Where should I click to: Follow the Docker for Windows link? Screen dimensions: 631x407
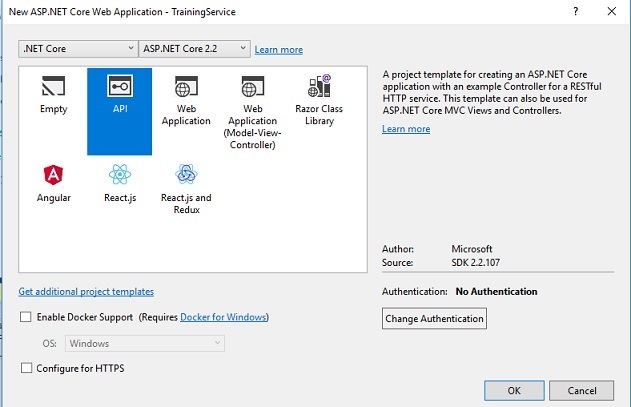223,317
